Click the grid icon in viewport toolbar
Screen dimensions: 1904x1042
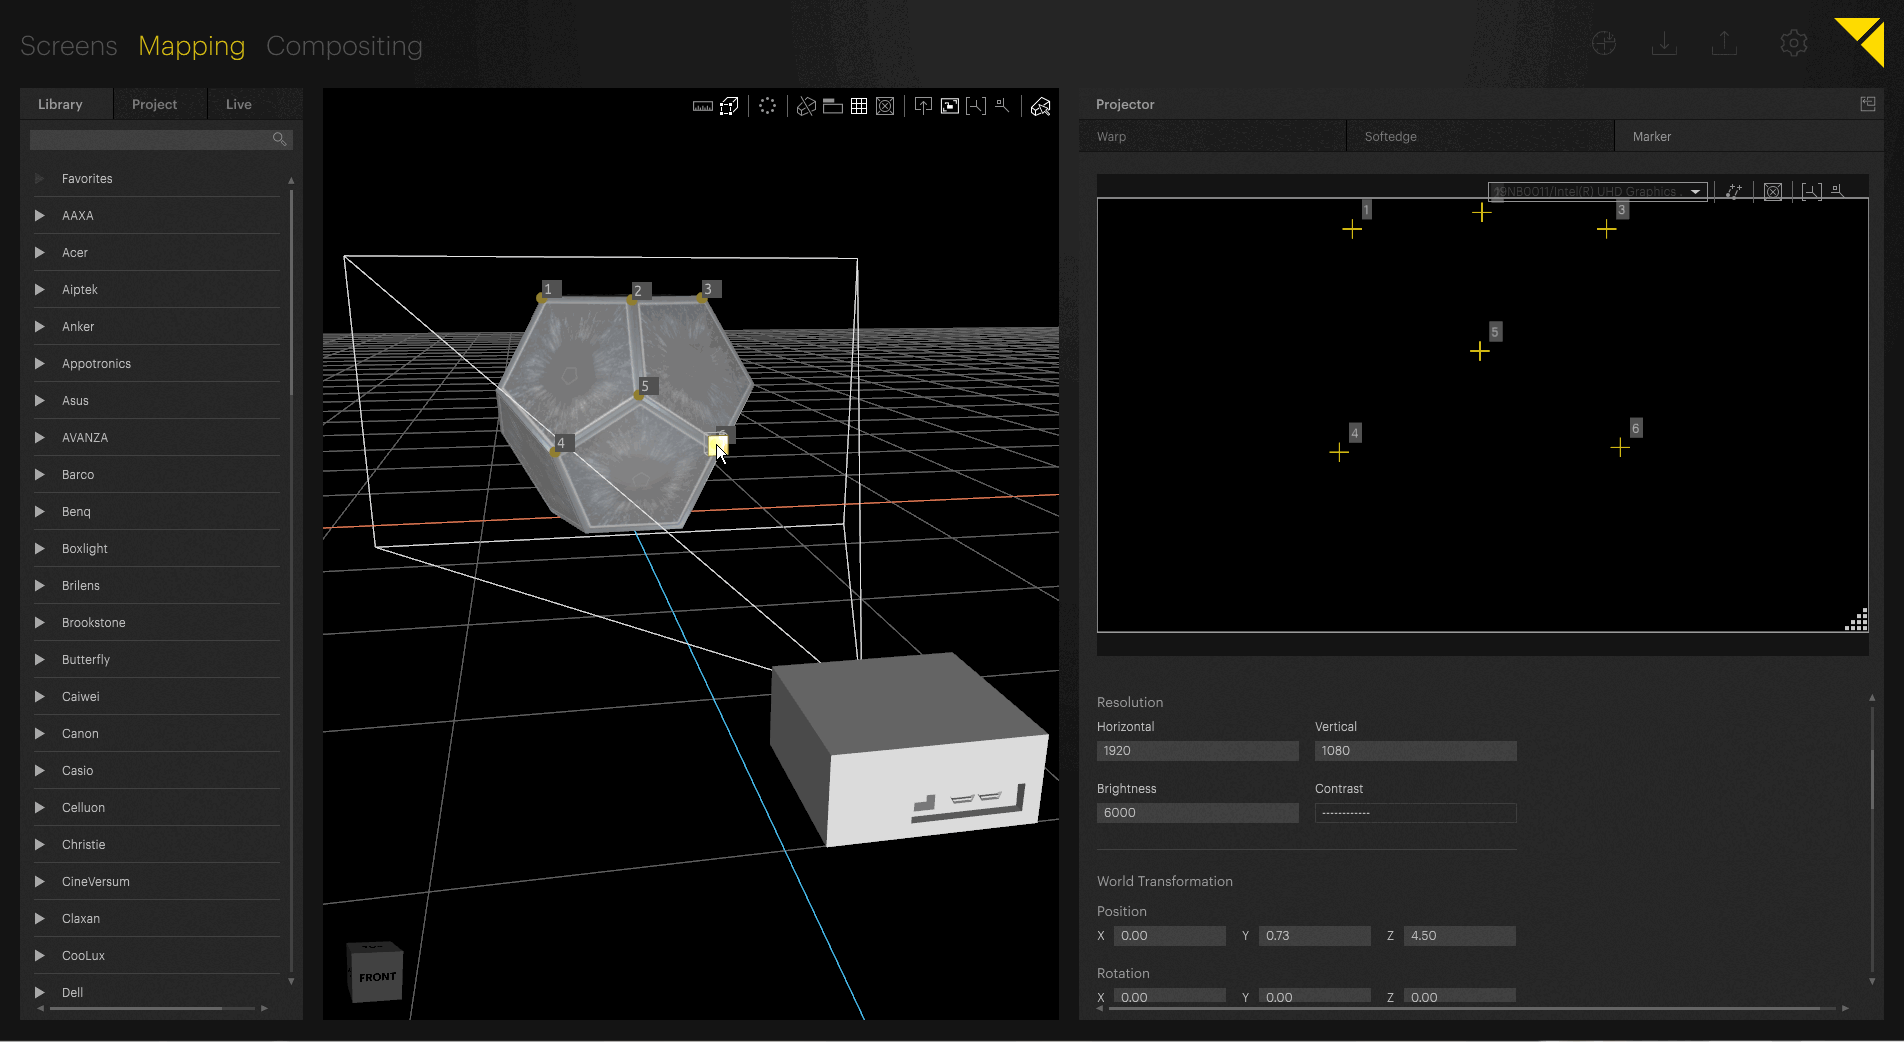[859, 106]
